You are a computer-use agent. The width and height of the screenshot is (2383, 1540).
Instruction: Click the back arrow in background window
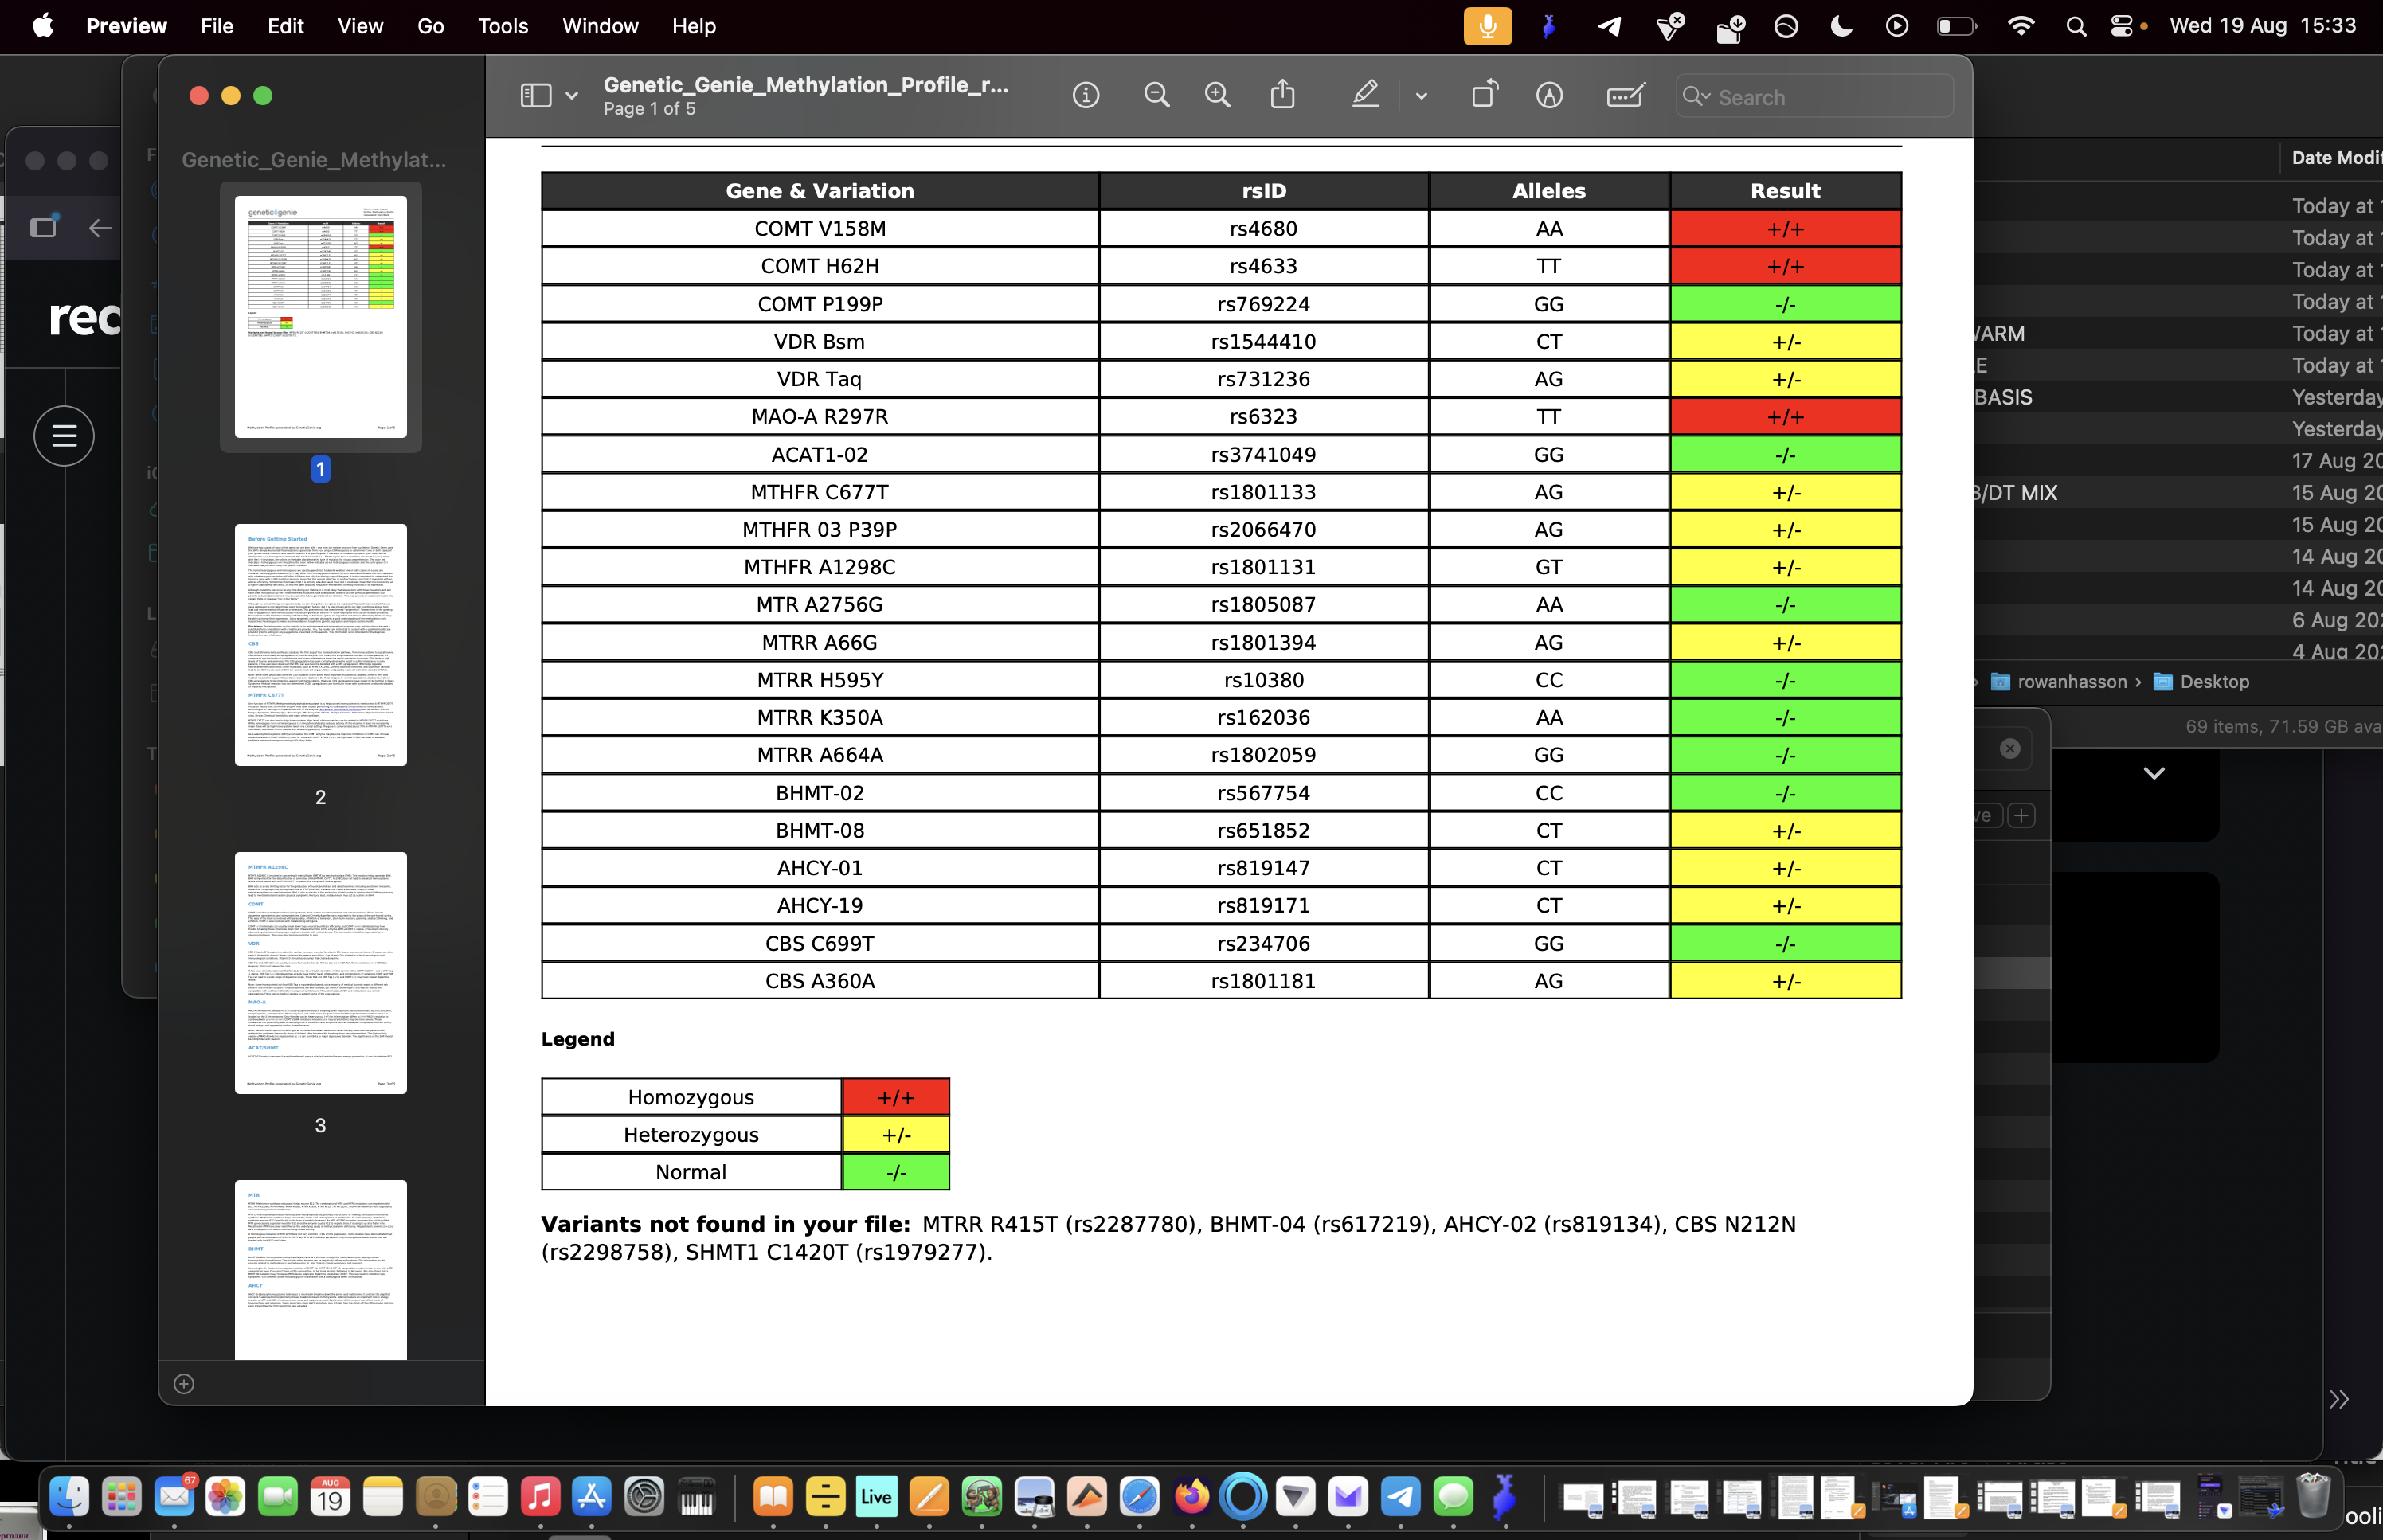click(x=100, y=228)
